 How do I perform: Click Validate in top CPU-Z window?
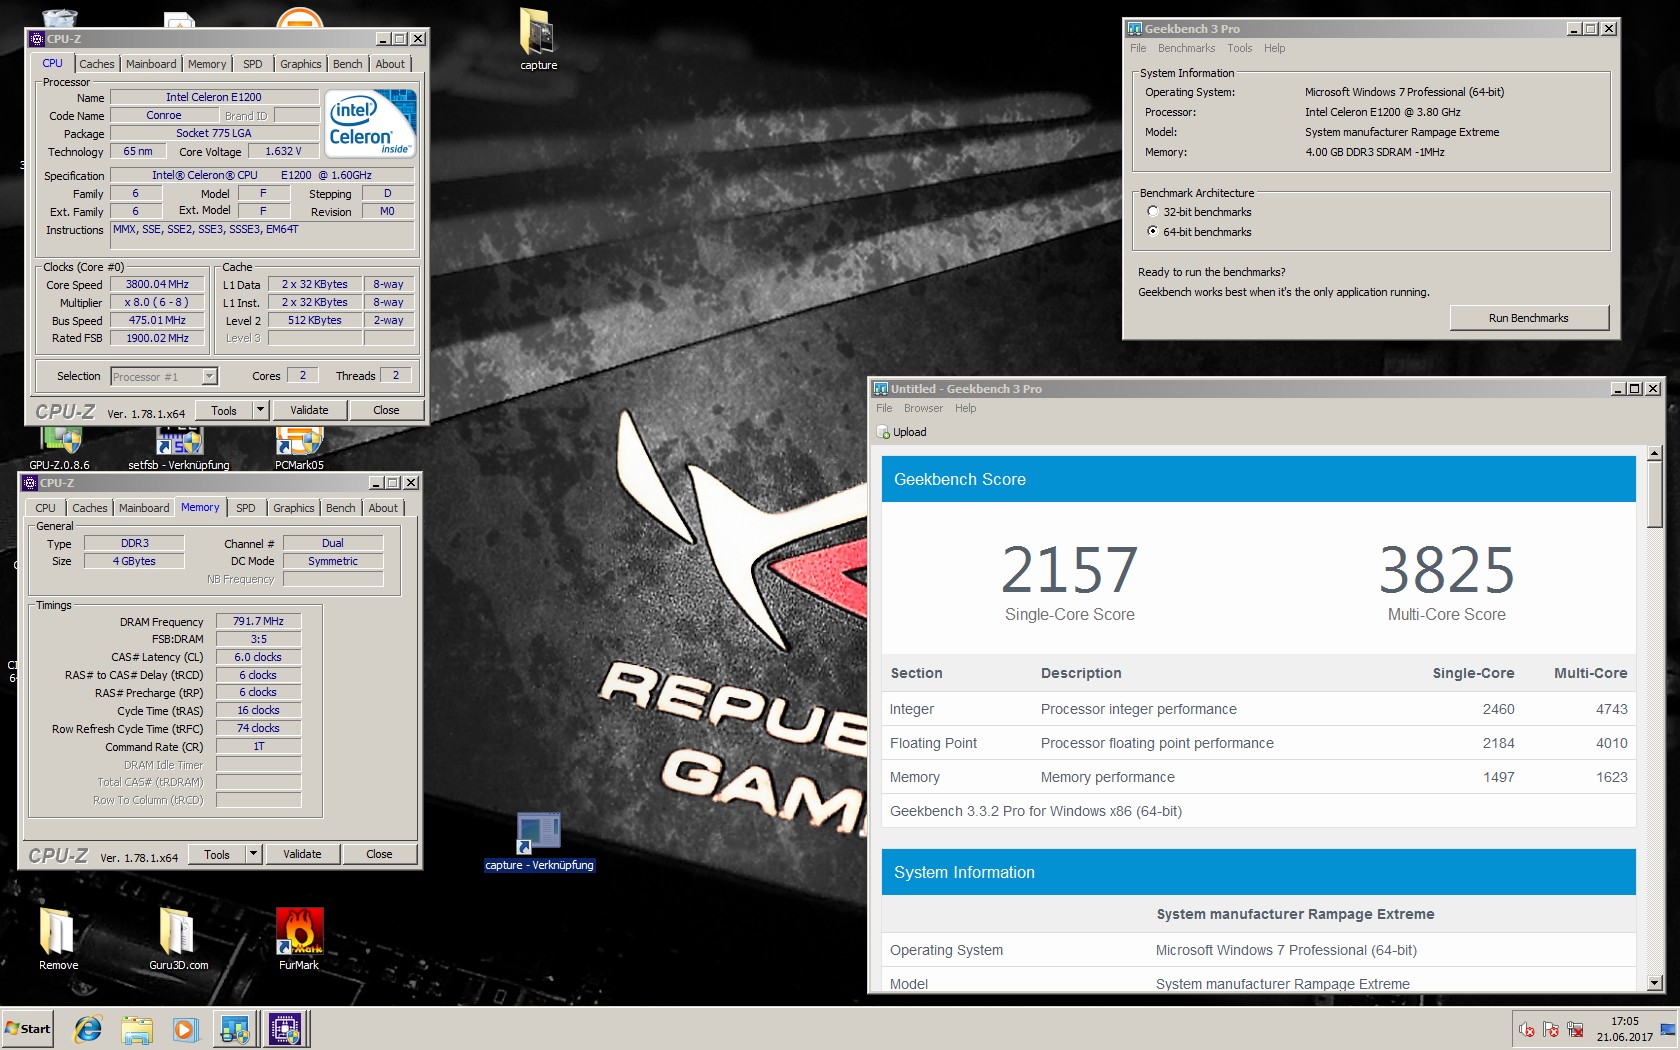[x=309, y=410]
